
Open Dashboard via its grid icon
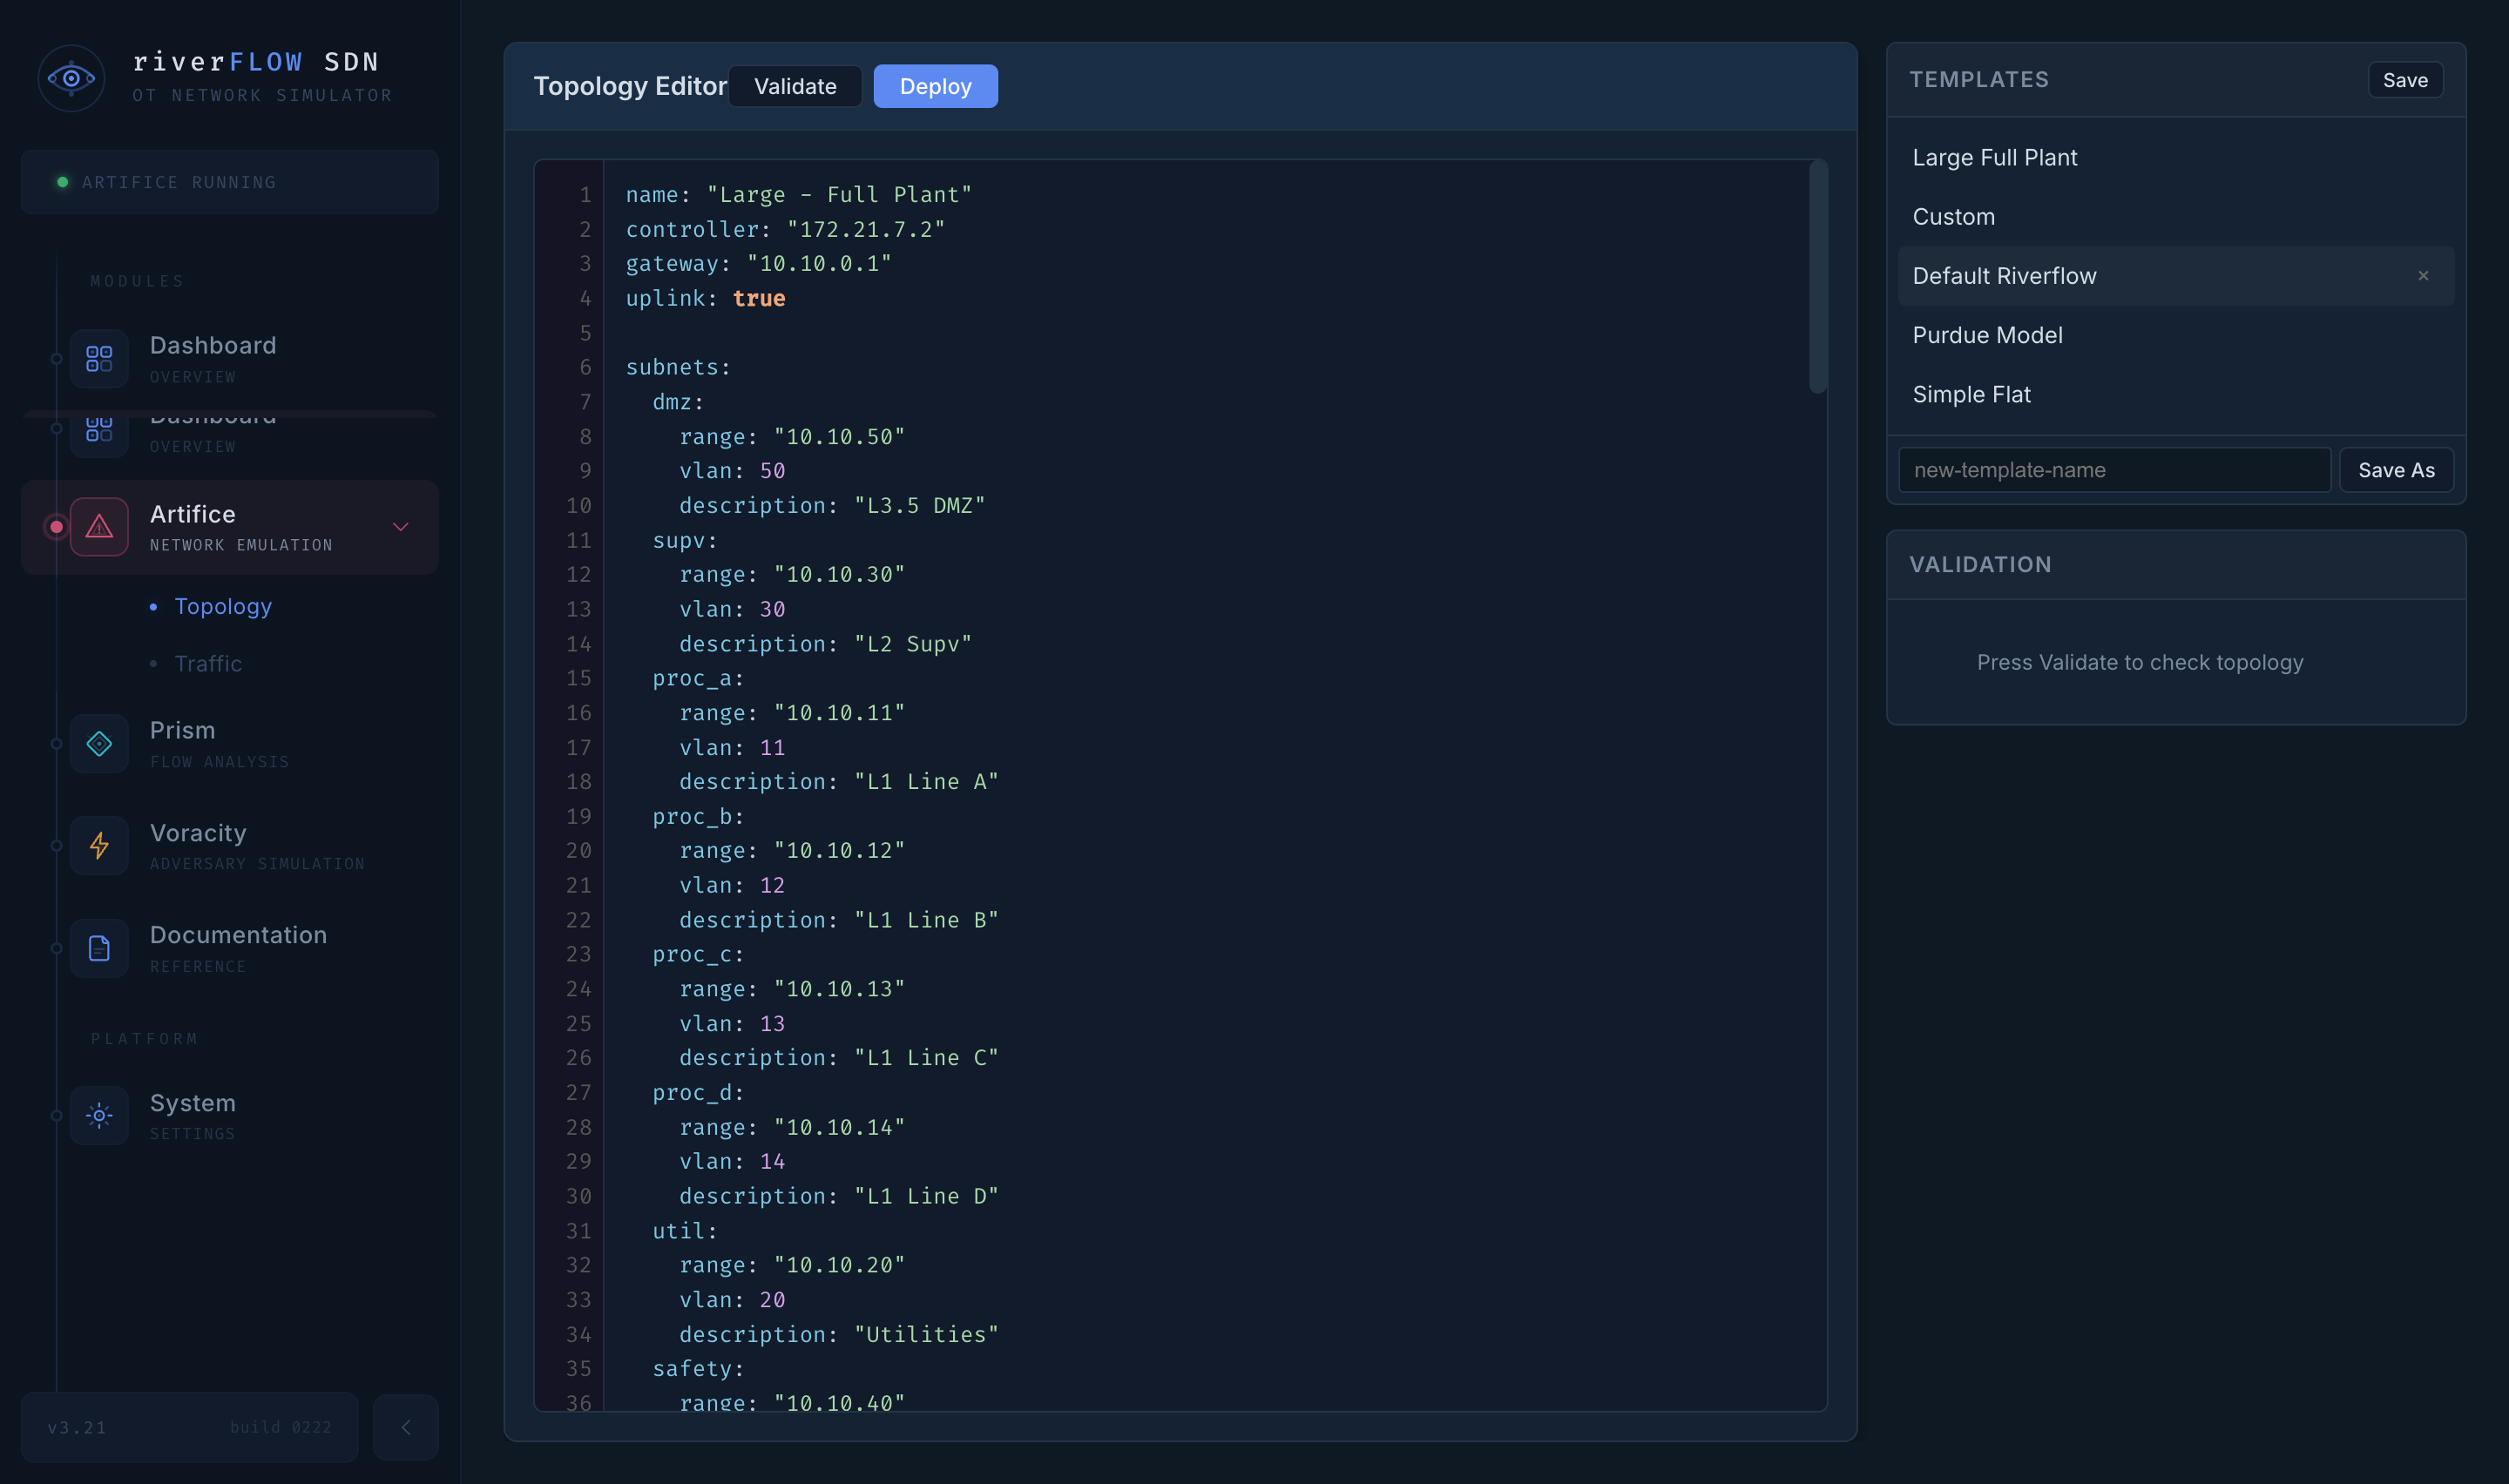tap(99, 358)
